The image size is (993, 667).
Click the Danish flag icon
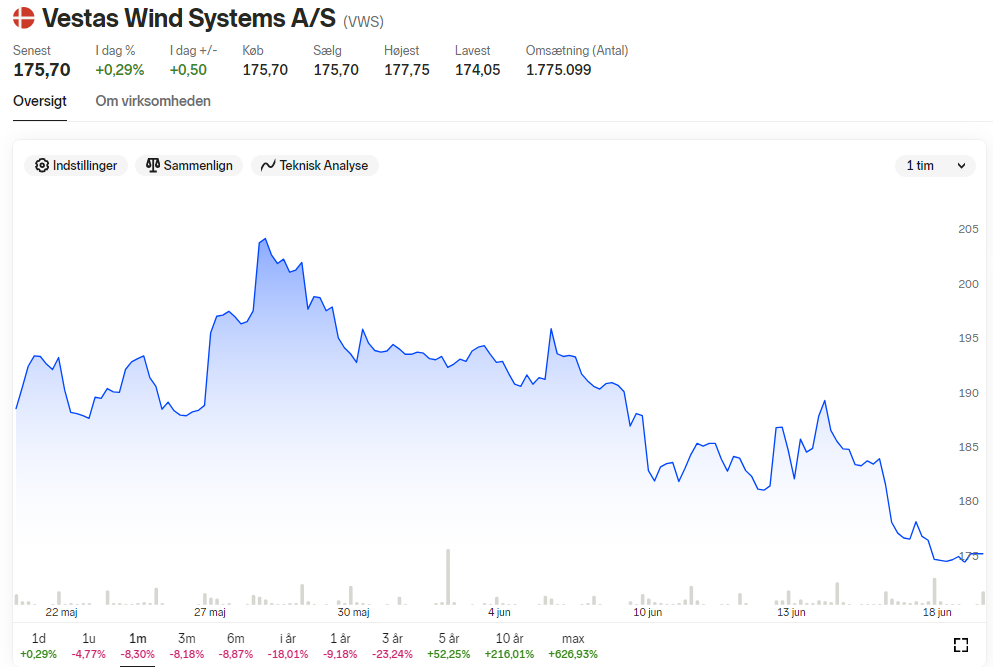pos(23,18)
